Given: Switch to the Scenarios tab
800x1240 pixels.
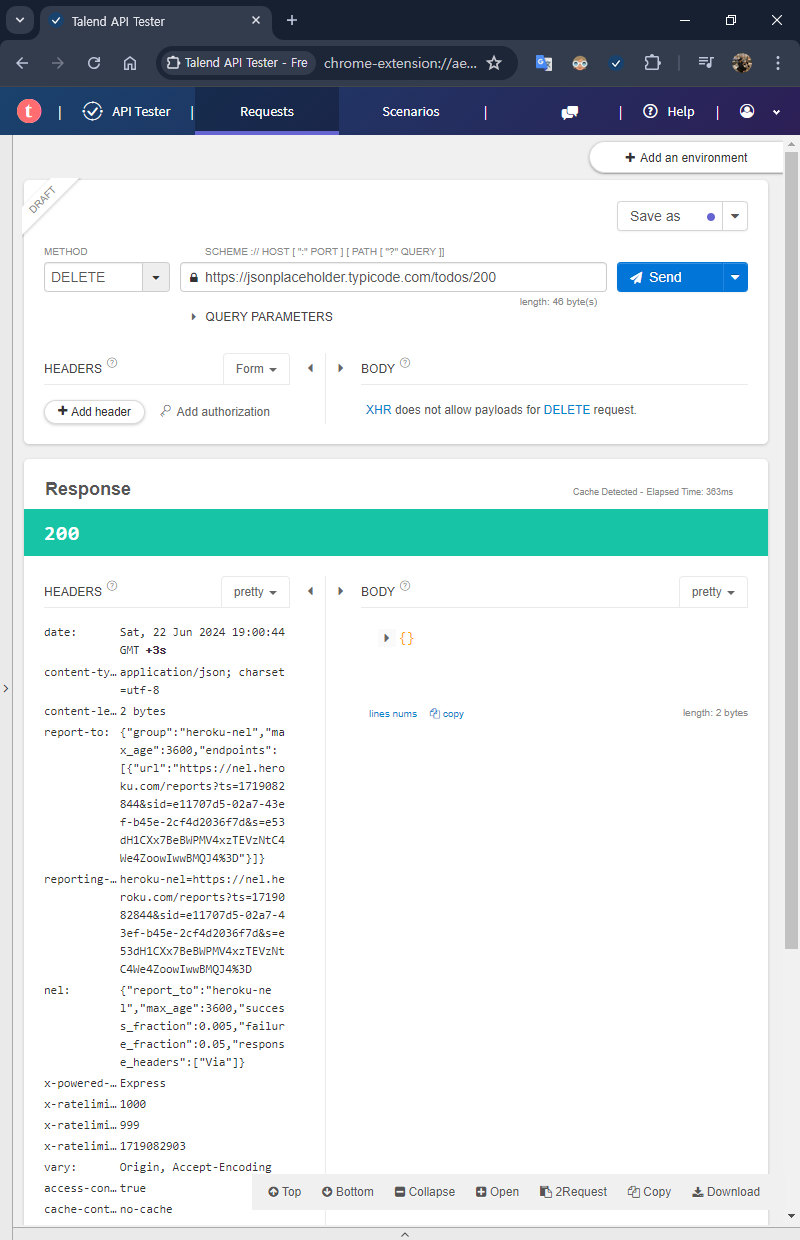Looking at the screenshot, I should pos(411,111).
